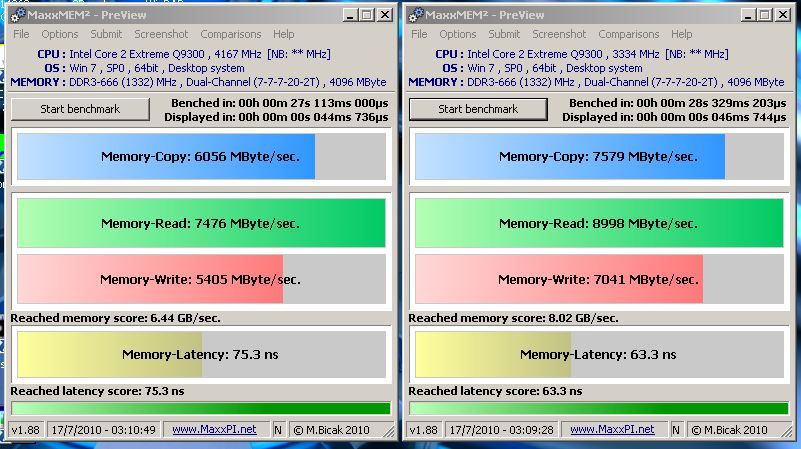
Task: Visit www.MaxxPI.net link in left window
Action: coord(214,430)
